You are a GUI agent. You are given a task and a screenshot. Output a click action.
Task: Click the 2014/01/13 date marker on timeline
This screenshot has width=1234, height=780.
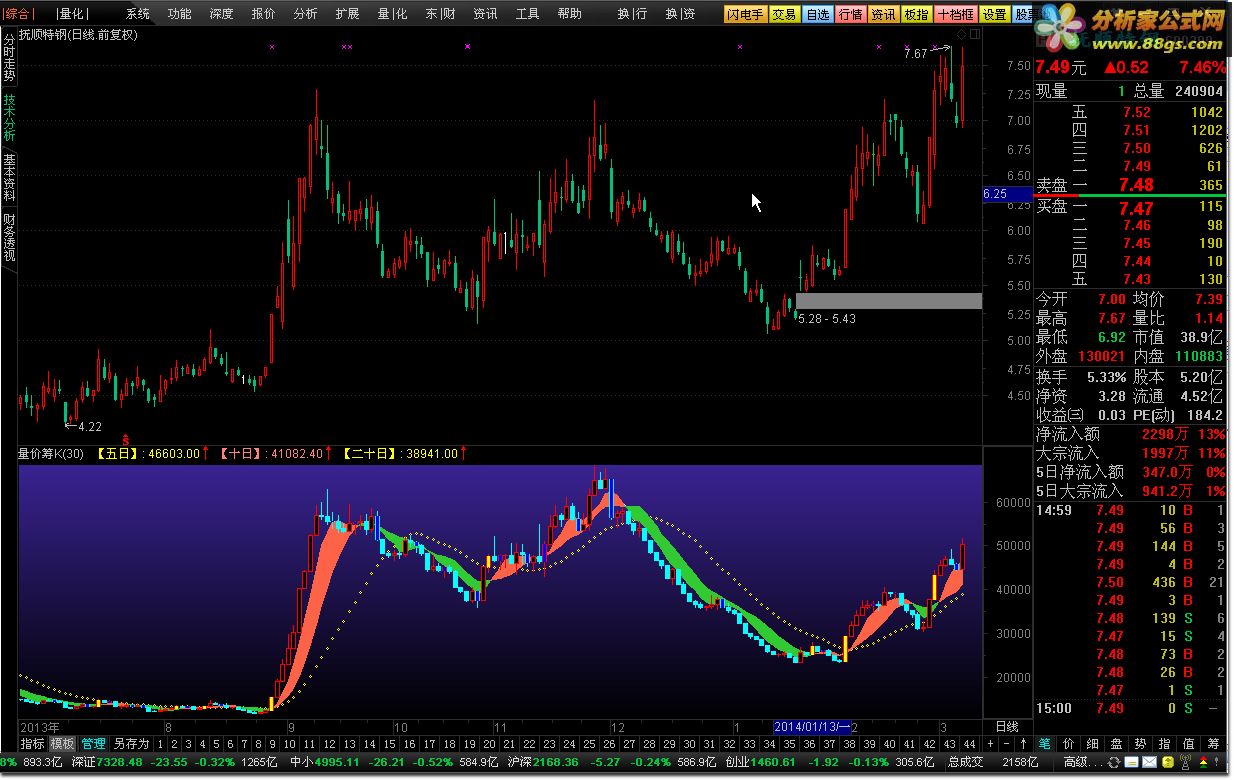(x=812, y=727)
